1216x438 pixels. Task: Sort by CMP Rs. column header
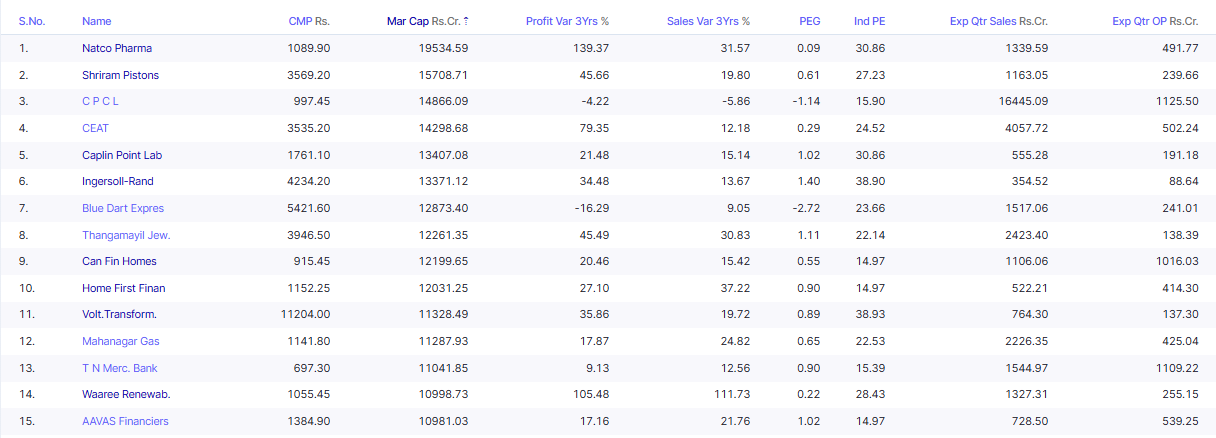[x=308, y=21]
